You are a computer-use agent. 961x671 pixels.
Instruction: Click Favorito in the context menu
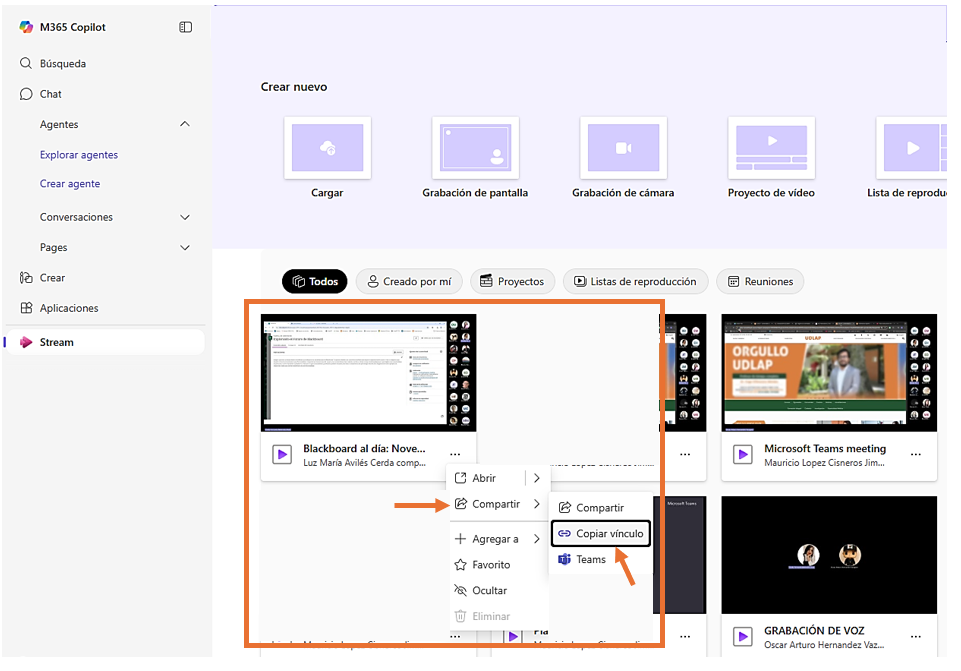[x=491, y=565]
